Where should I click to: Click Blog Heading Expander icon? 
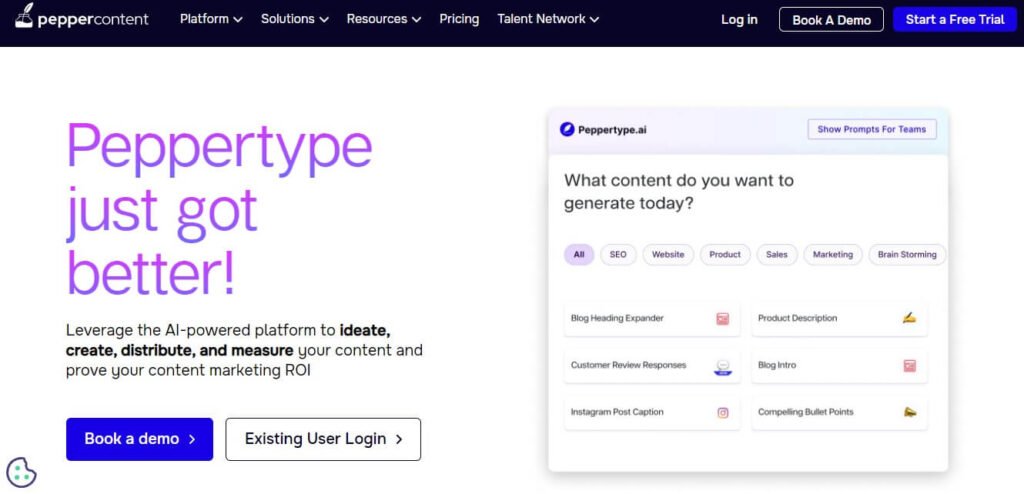pyautogui.click(x=722, y=319)
